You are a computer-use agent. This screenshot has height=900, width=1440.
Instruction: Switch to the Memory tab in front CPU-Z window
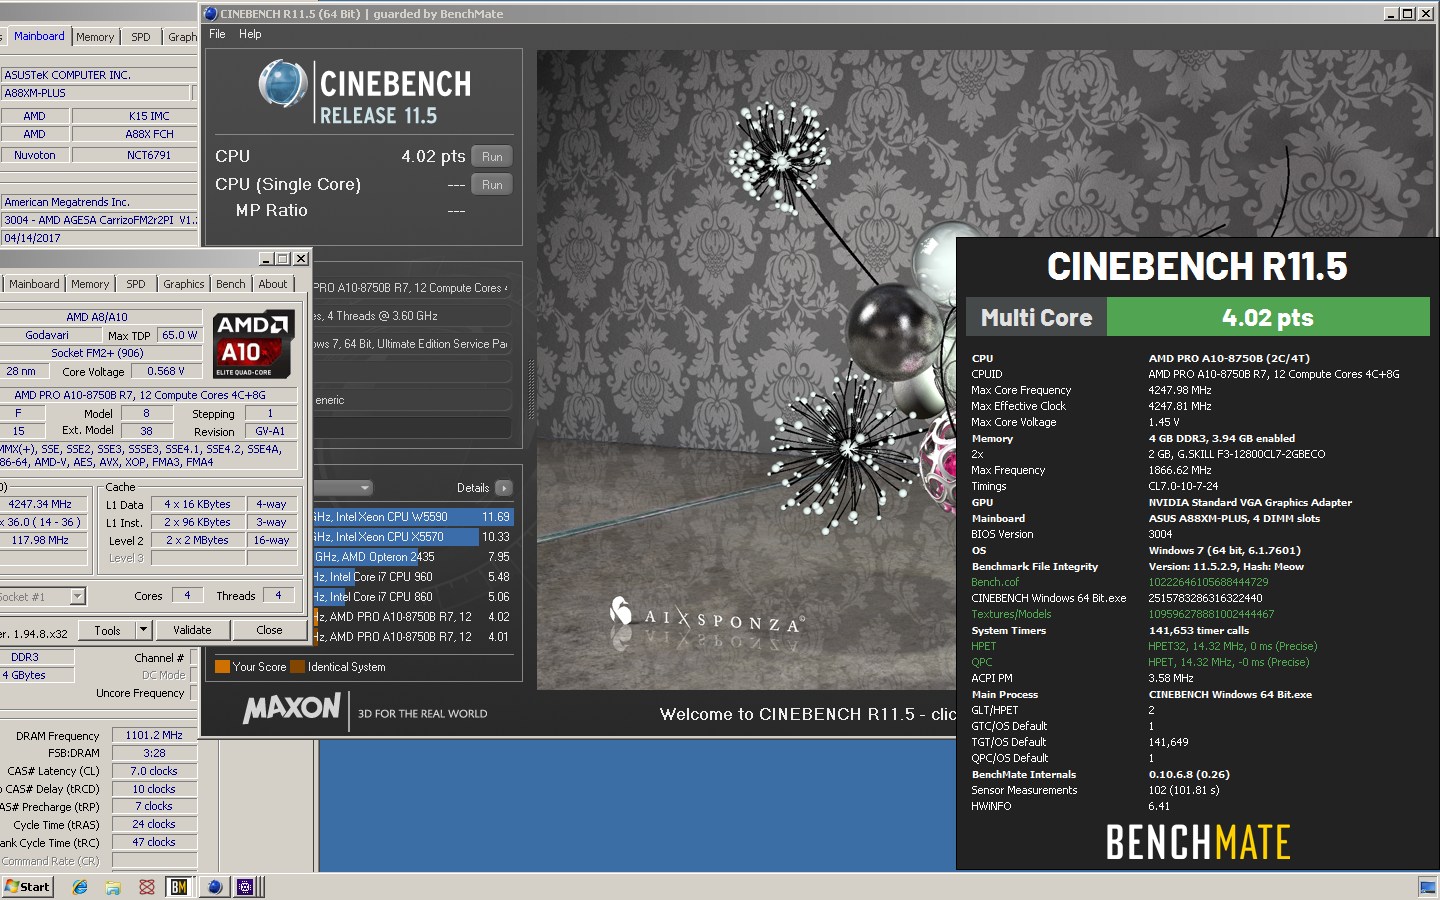click(x=90, y=284)
